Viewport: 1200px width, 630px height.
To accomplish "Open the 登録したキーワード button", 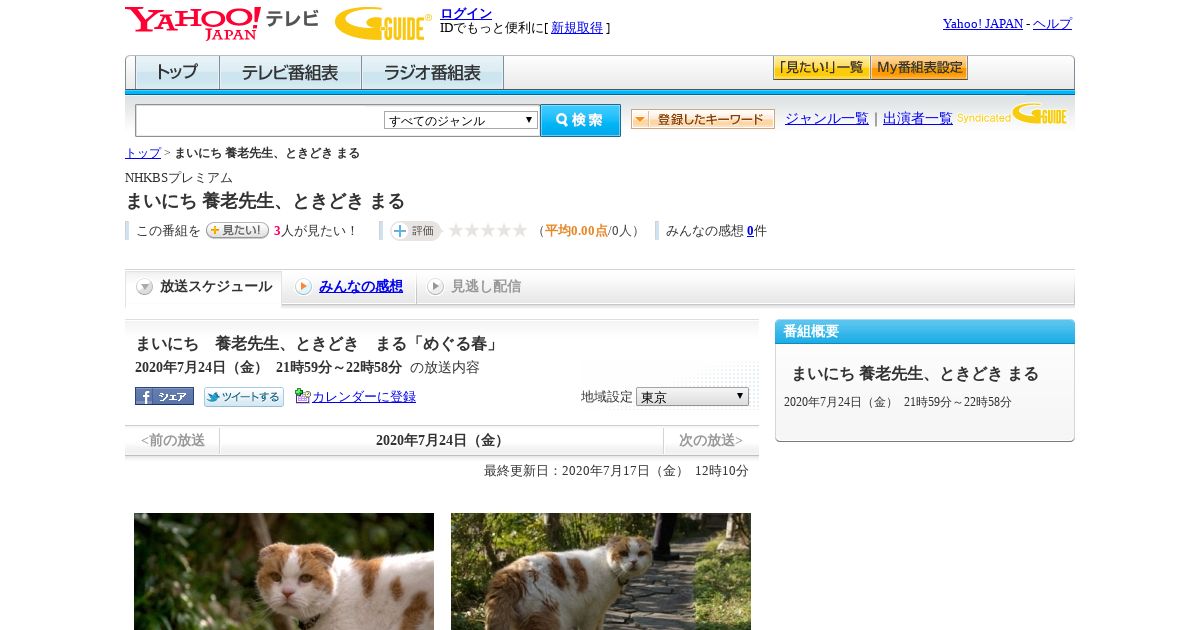I will click(703, 119).
